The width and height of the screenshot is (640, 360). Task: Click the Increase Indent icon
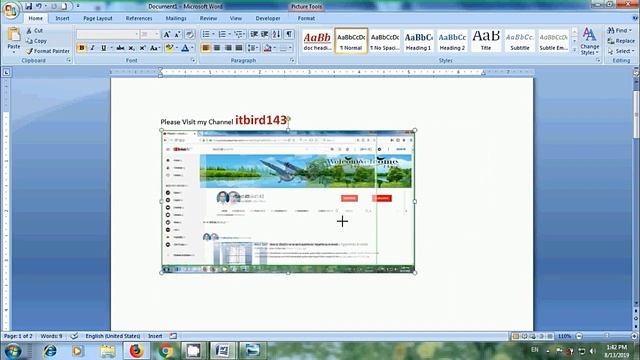coord(264,34)
